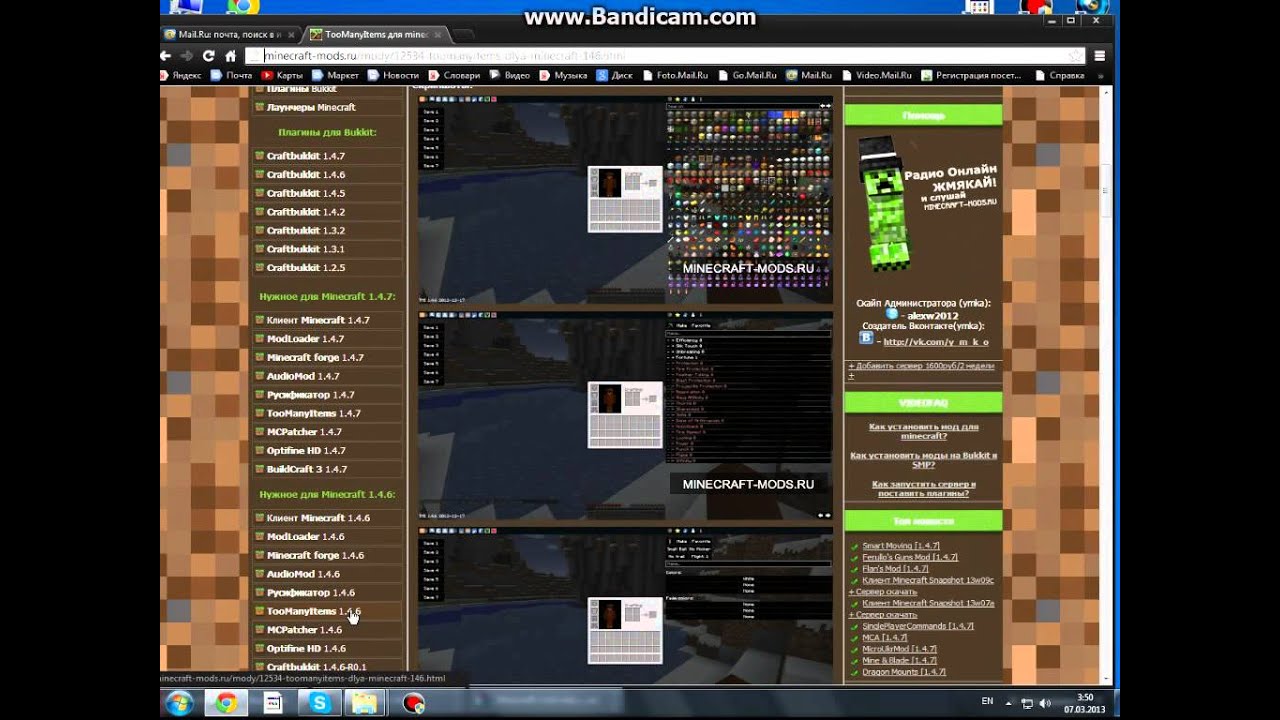The height and width of the screenshot is (720, 1280).
Task: Open AudioMod 1.4.7 link
Action: (x=303, y=376)
